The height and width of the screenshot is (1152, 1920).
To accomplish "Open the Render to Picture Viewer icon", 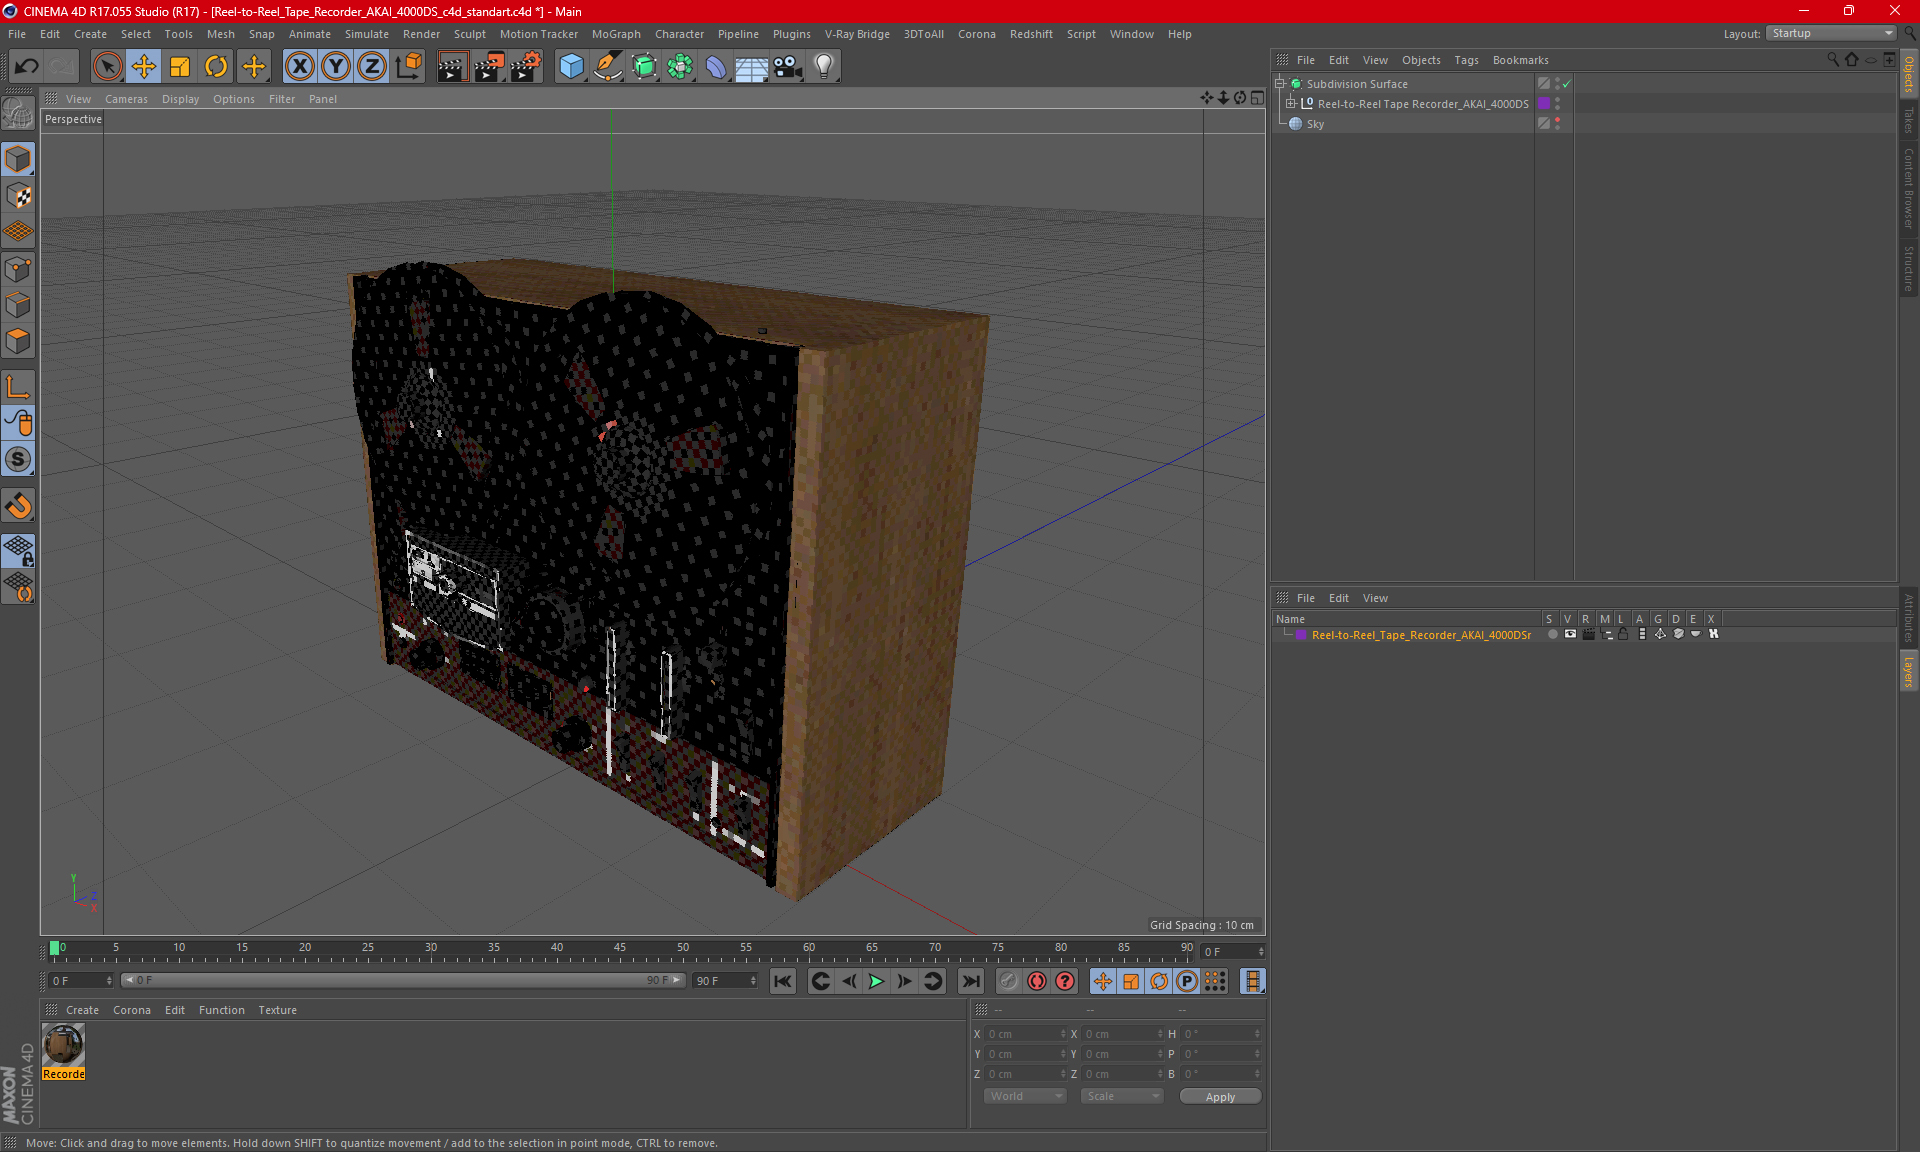I will pyautogui.click(x=489, y=66).
